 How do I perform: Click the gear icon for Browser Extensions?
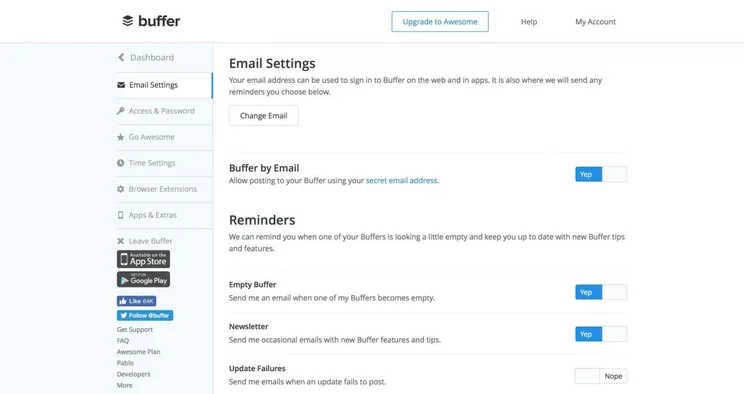(x=121, y=189)
